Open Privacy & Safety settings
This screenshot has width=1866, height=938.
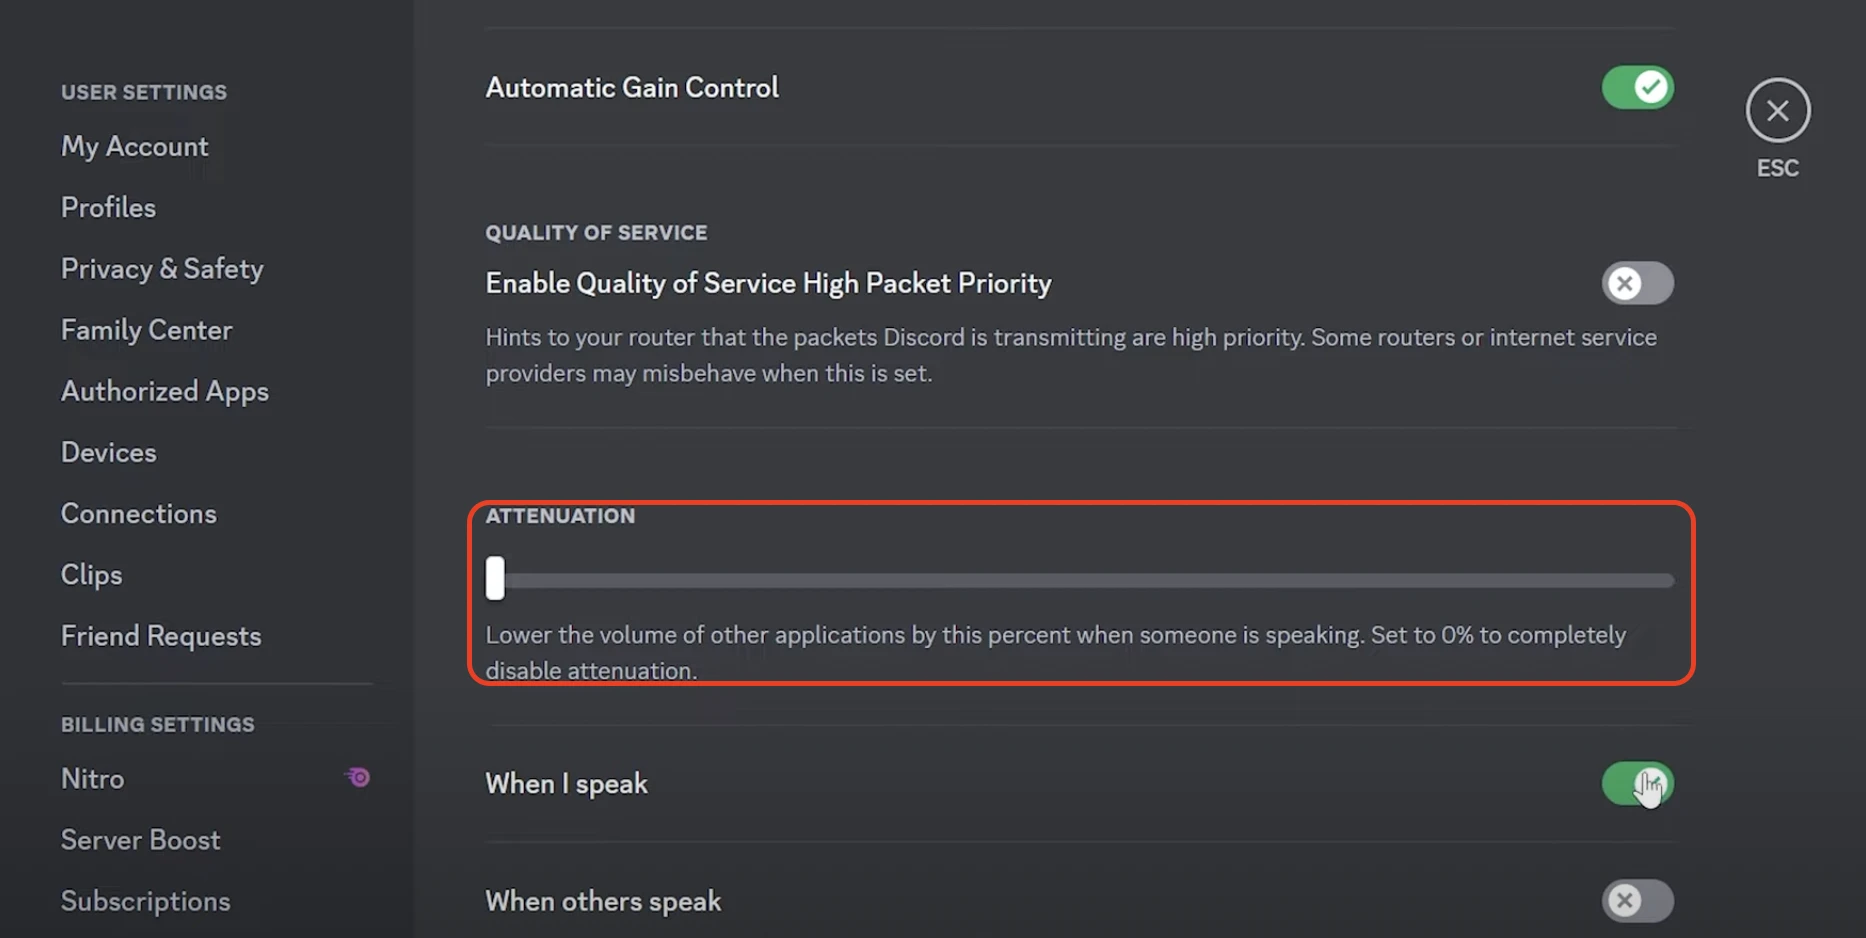(162, 269)
